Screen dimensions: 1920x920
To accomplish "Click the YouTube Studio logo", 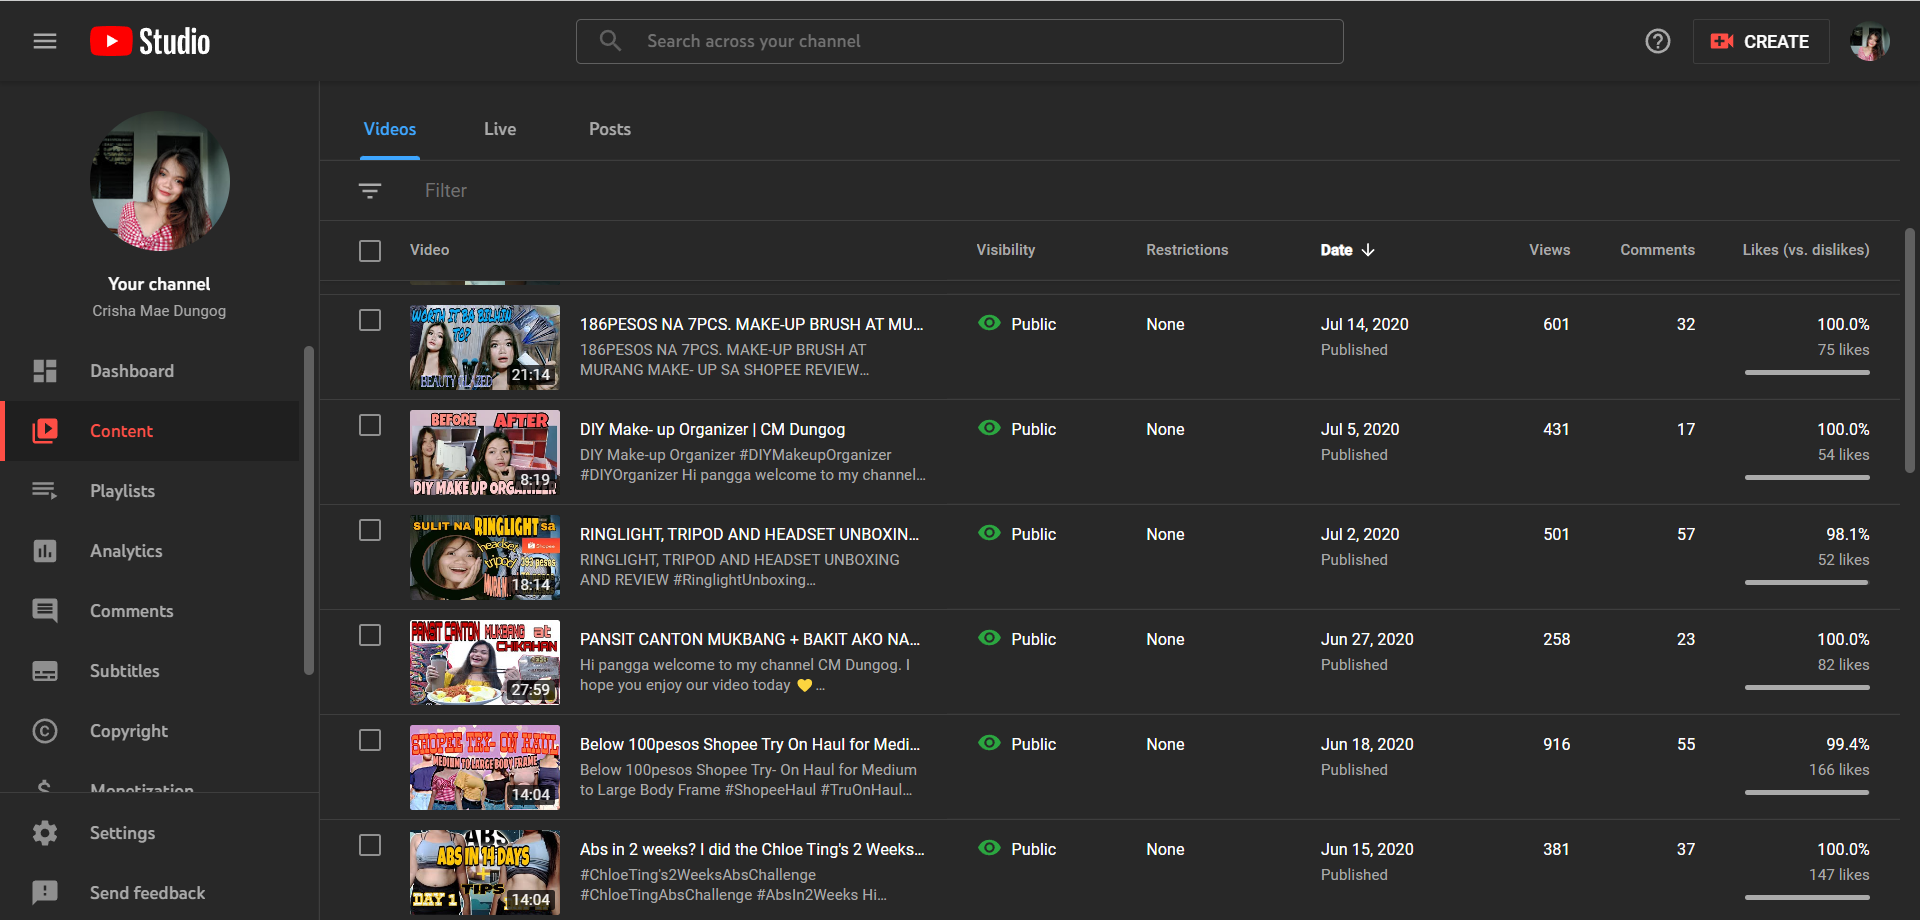I will 150,41.
